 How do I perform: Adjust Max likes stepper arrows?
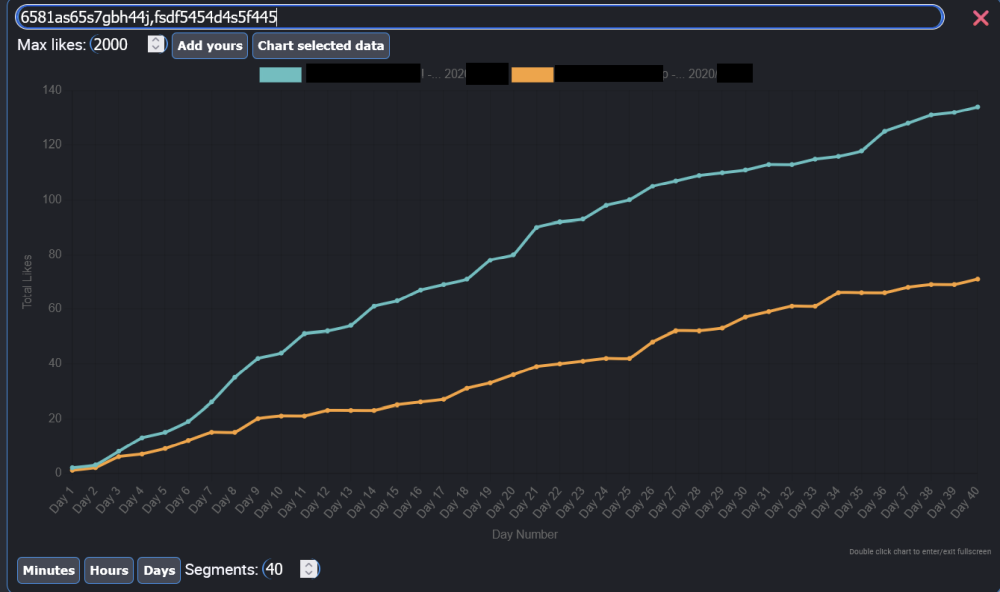point(156,44)
